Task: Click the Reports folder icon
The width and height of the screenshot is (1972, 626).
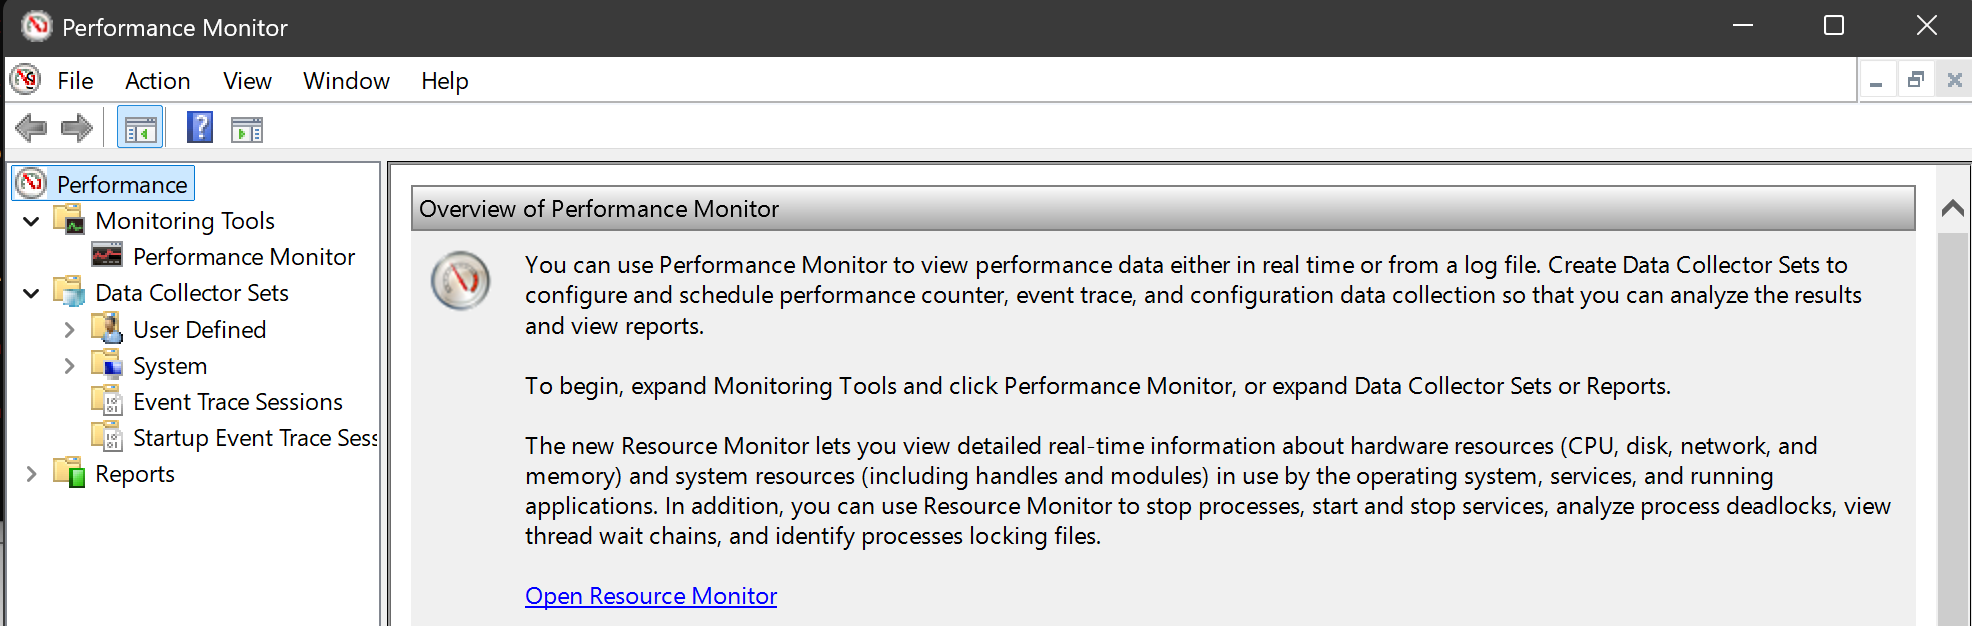Action: pos(70,472)
